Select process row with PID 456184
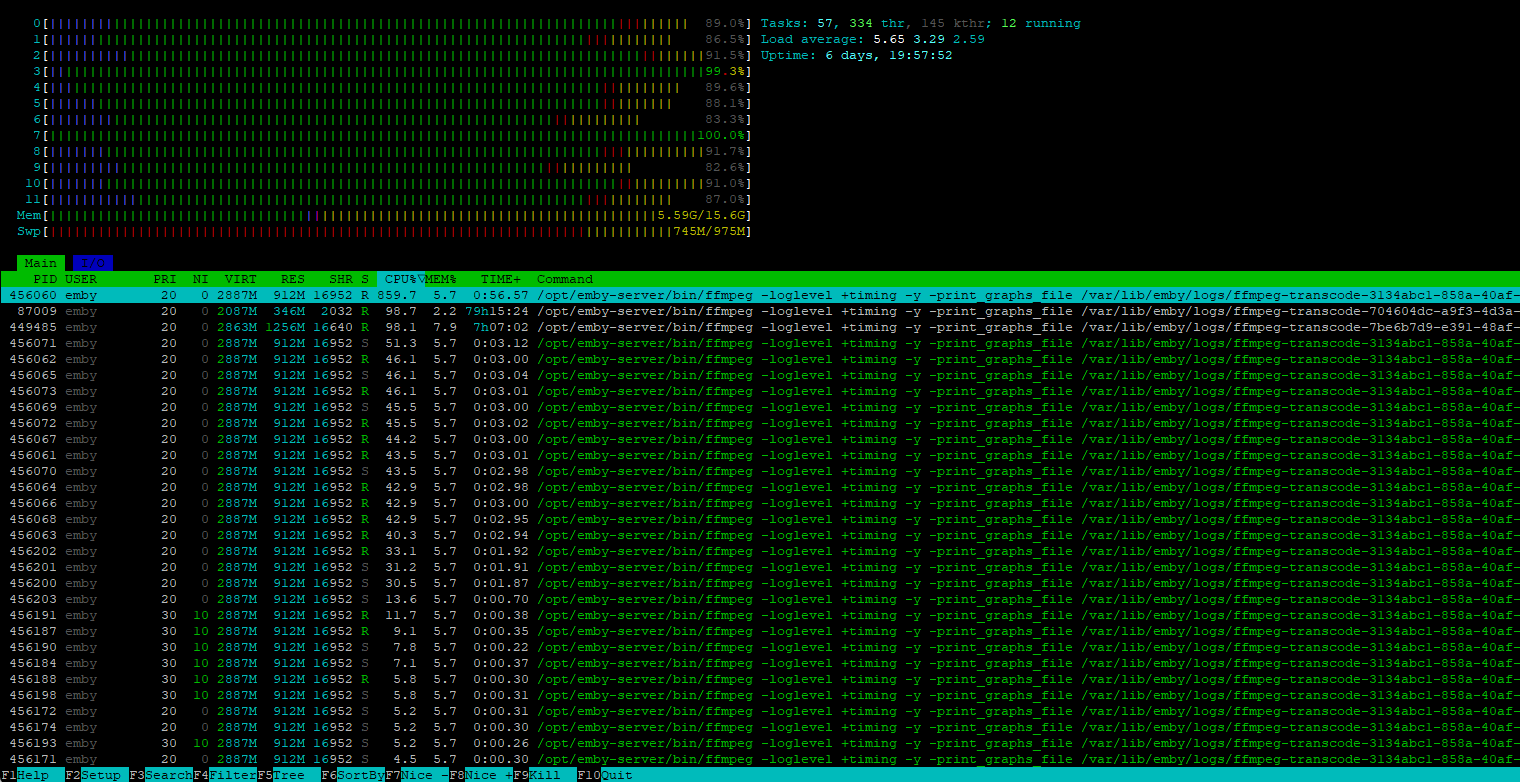Viewport: 1520px width, 782px height. tap(760, 663)
